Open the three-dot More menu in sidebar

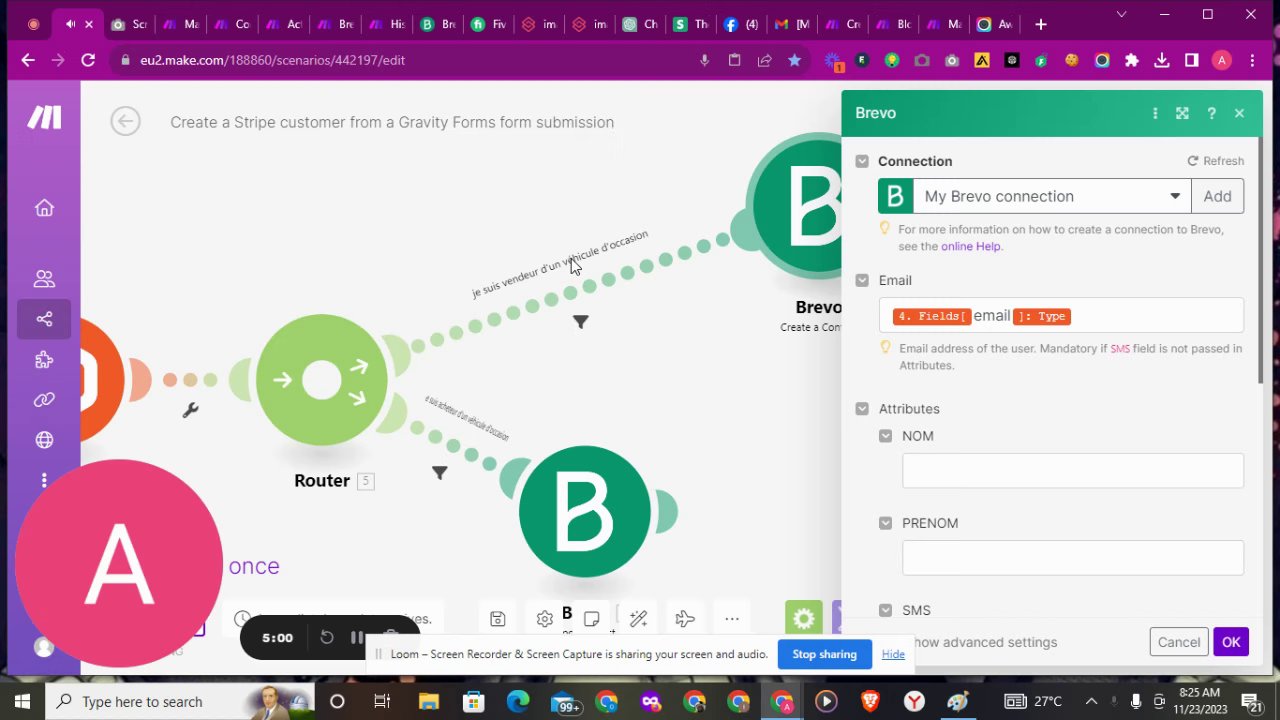[44, 480]
